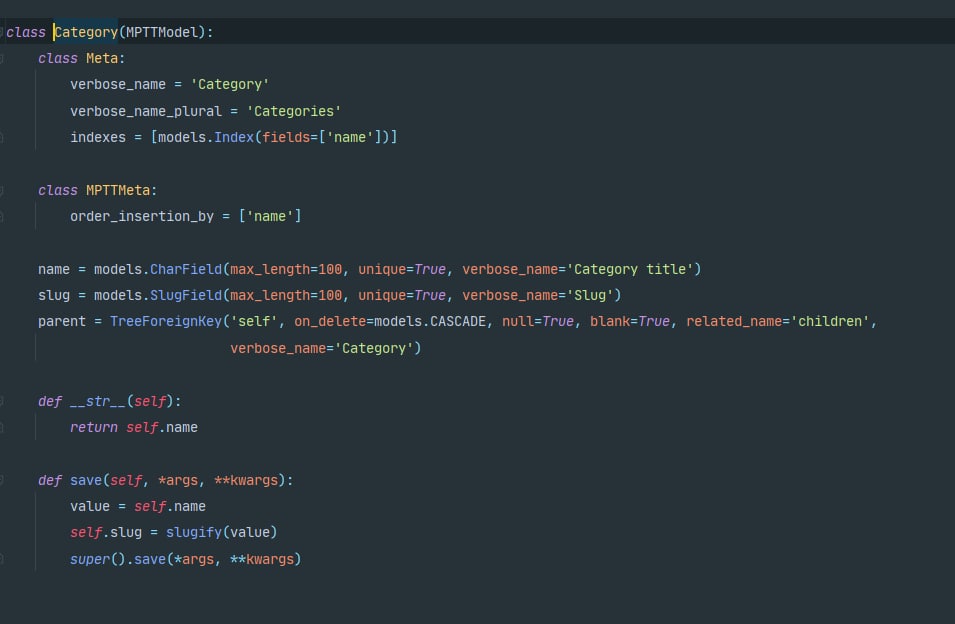955x624 pixels.
Task: Click the CharField call
Action: [x=186, y=270]
